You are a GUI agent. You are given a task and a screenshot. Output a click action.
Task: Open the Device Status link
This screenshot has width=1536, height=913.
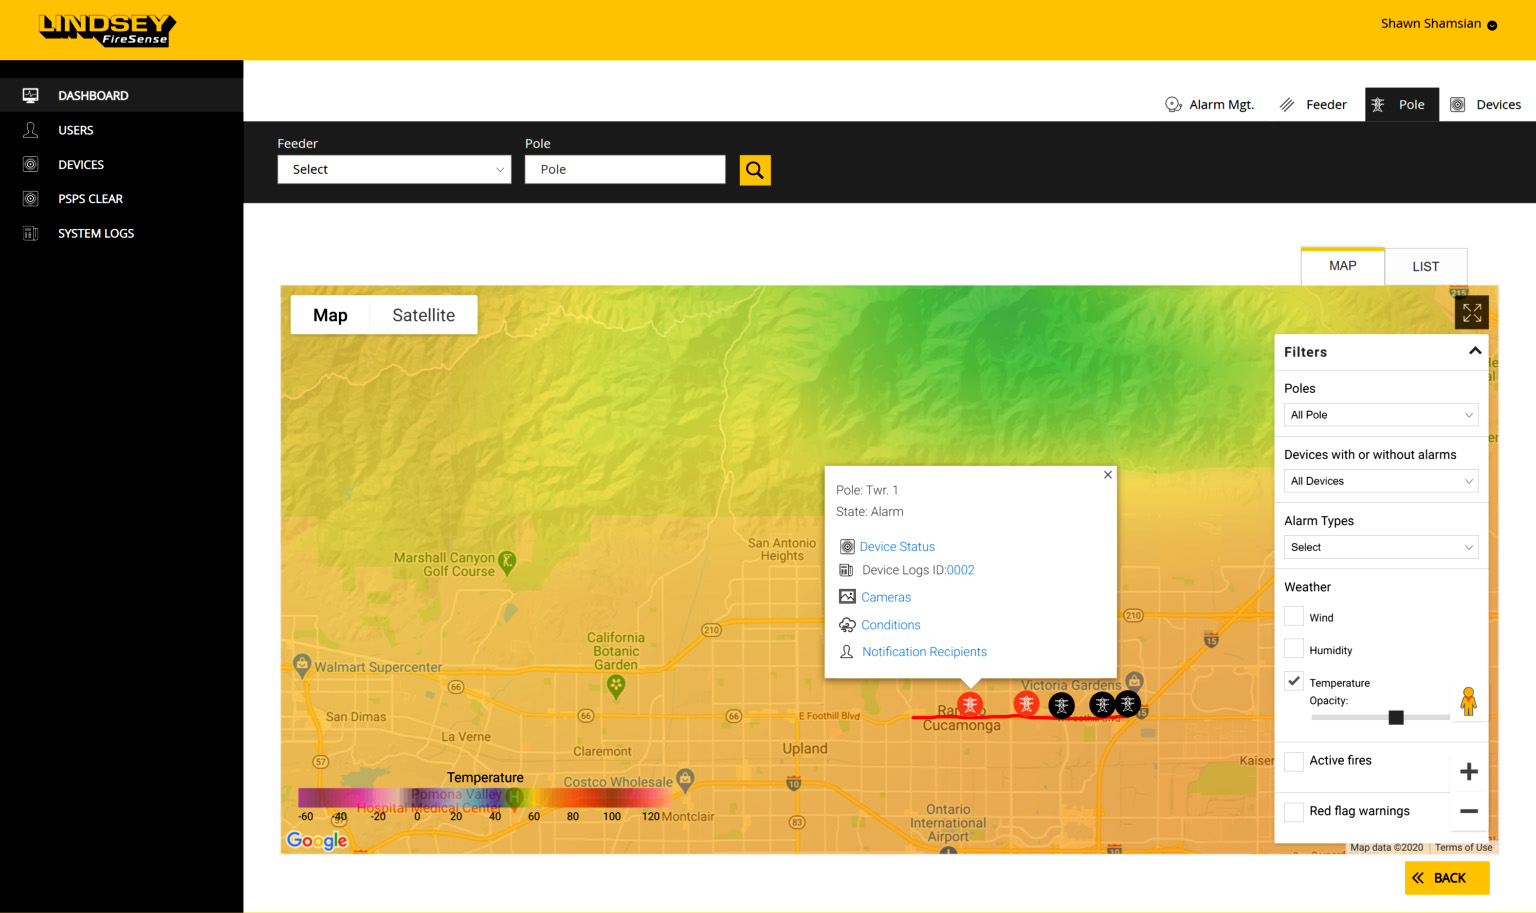pos(897,547)
